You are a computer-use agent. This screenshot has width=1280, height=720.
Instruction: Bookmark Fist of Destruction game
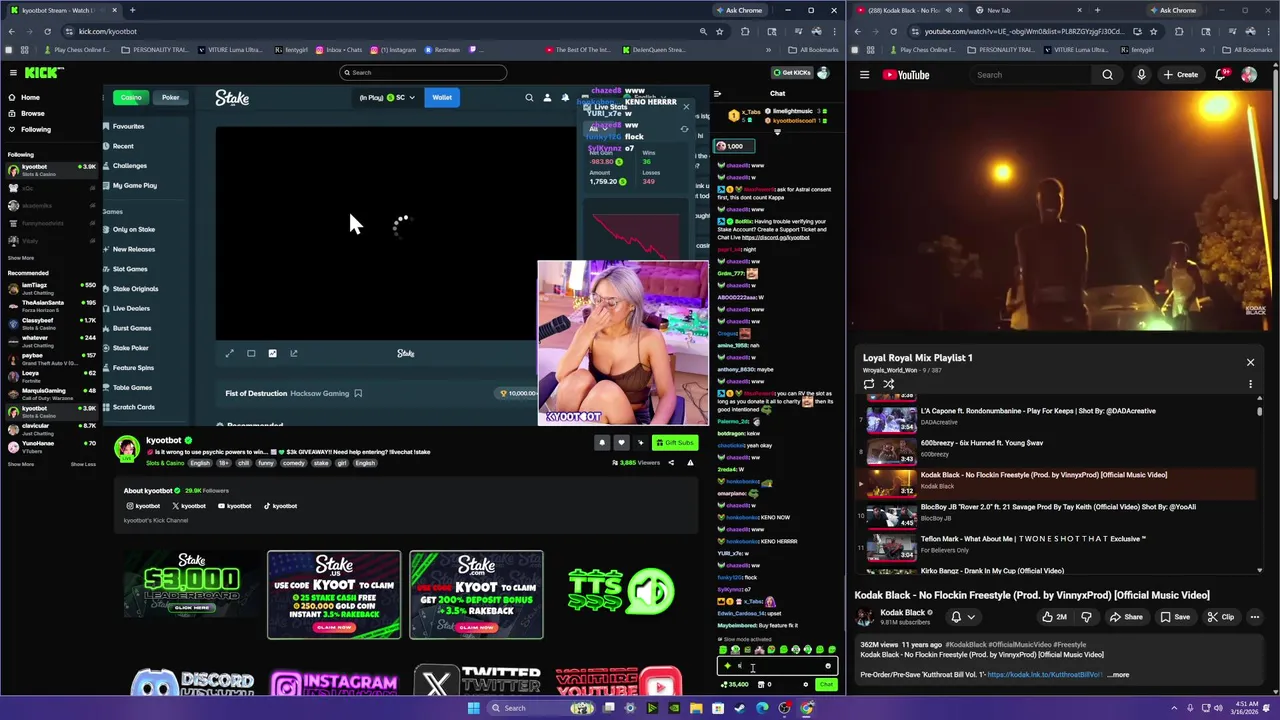pyautogui.click(x=358, y=393)
